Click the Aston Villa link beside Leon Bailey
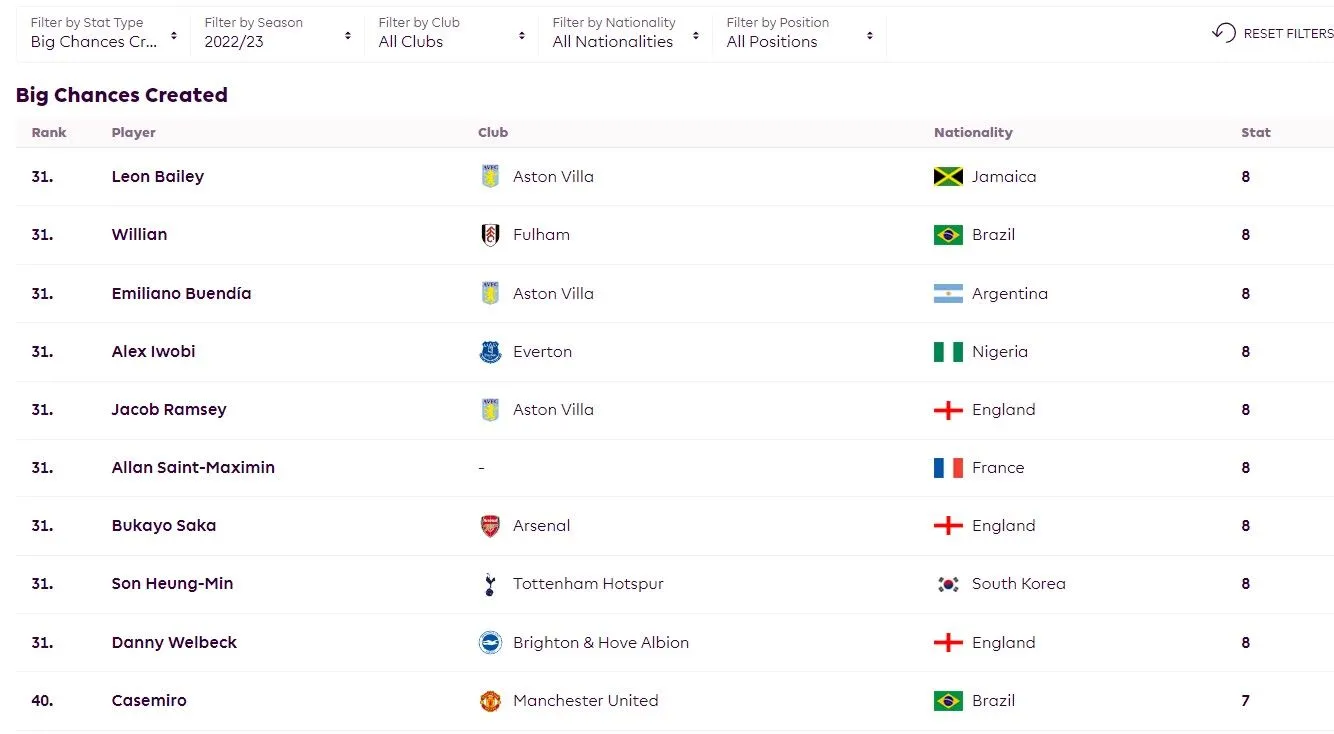Screen dimensions: 1334x734 (x=553, y=177)
